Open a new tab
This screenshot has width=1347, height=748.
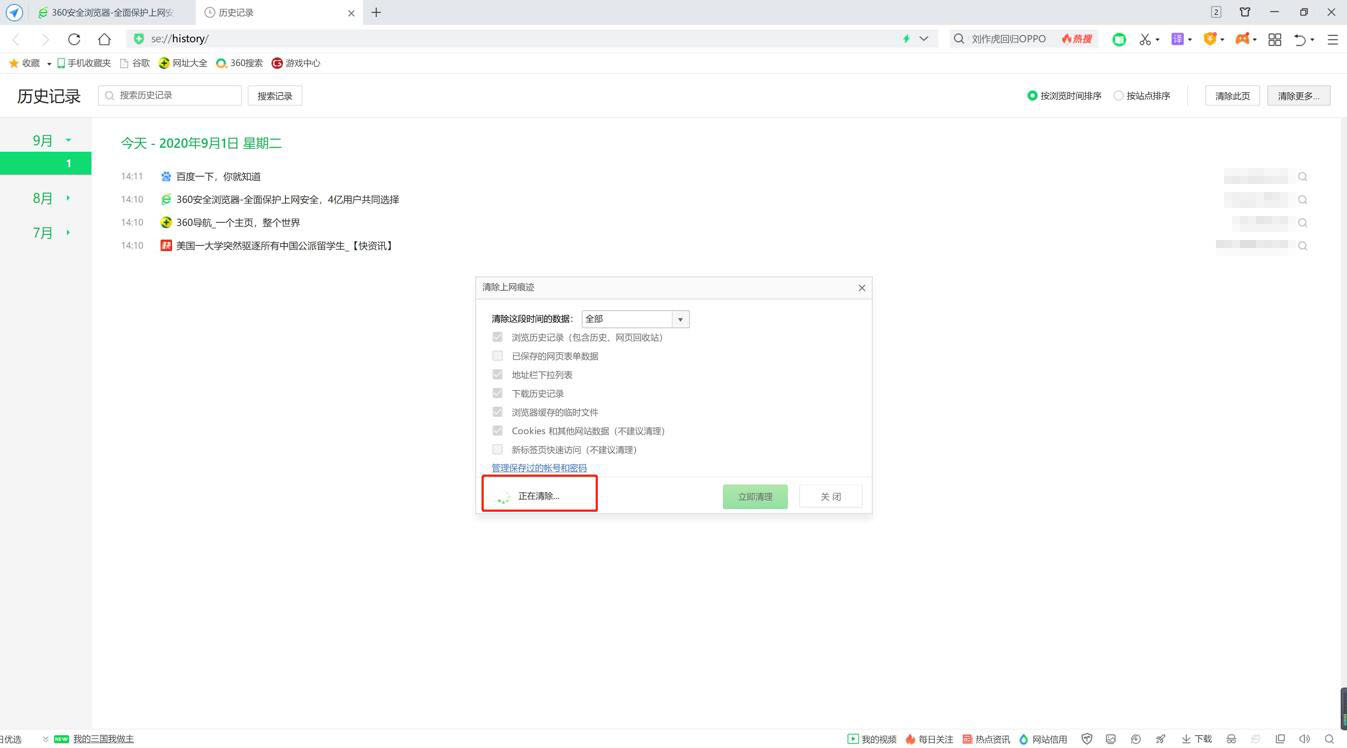[x=376, y=13]
